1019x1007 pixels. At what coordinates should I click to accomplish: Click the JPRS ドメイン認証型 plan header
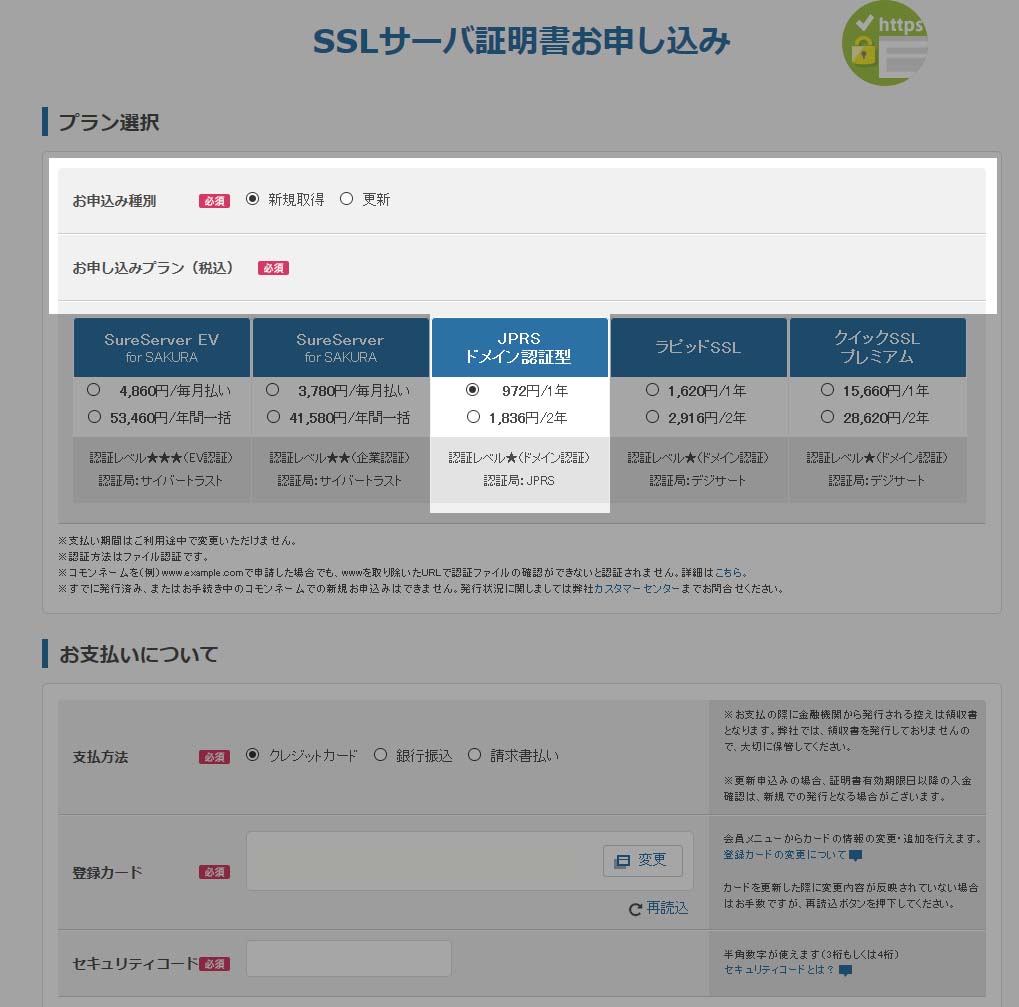point(520,348)
